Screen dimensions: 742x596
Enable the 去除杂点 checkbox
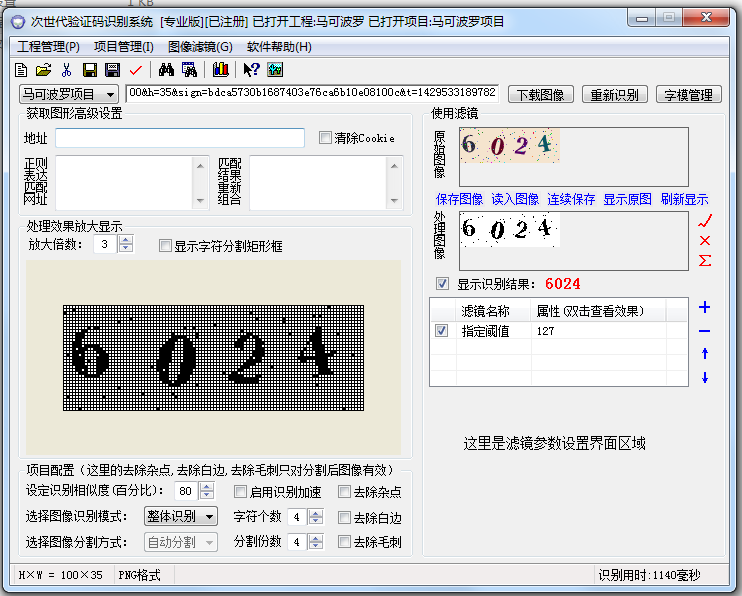pyautogui.click(x=344, y=492)
